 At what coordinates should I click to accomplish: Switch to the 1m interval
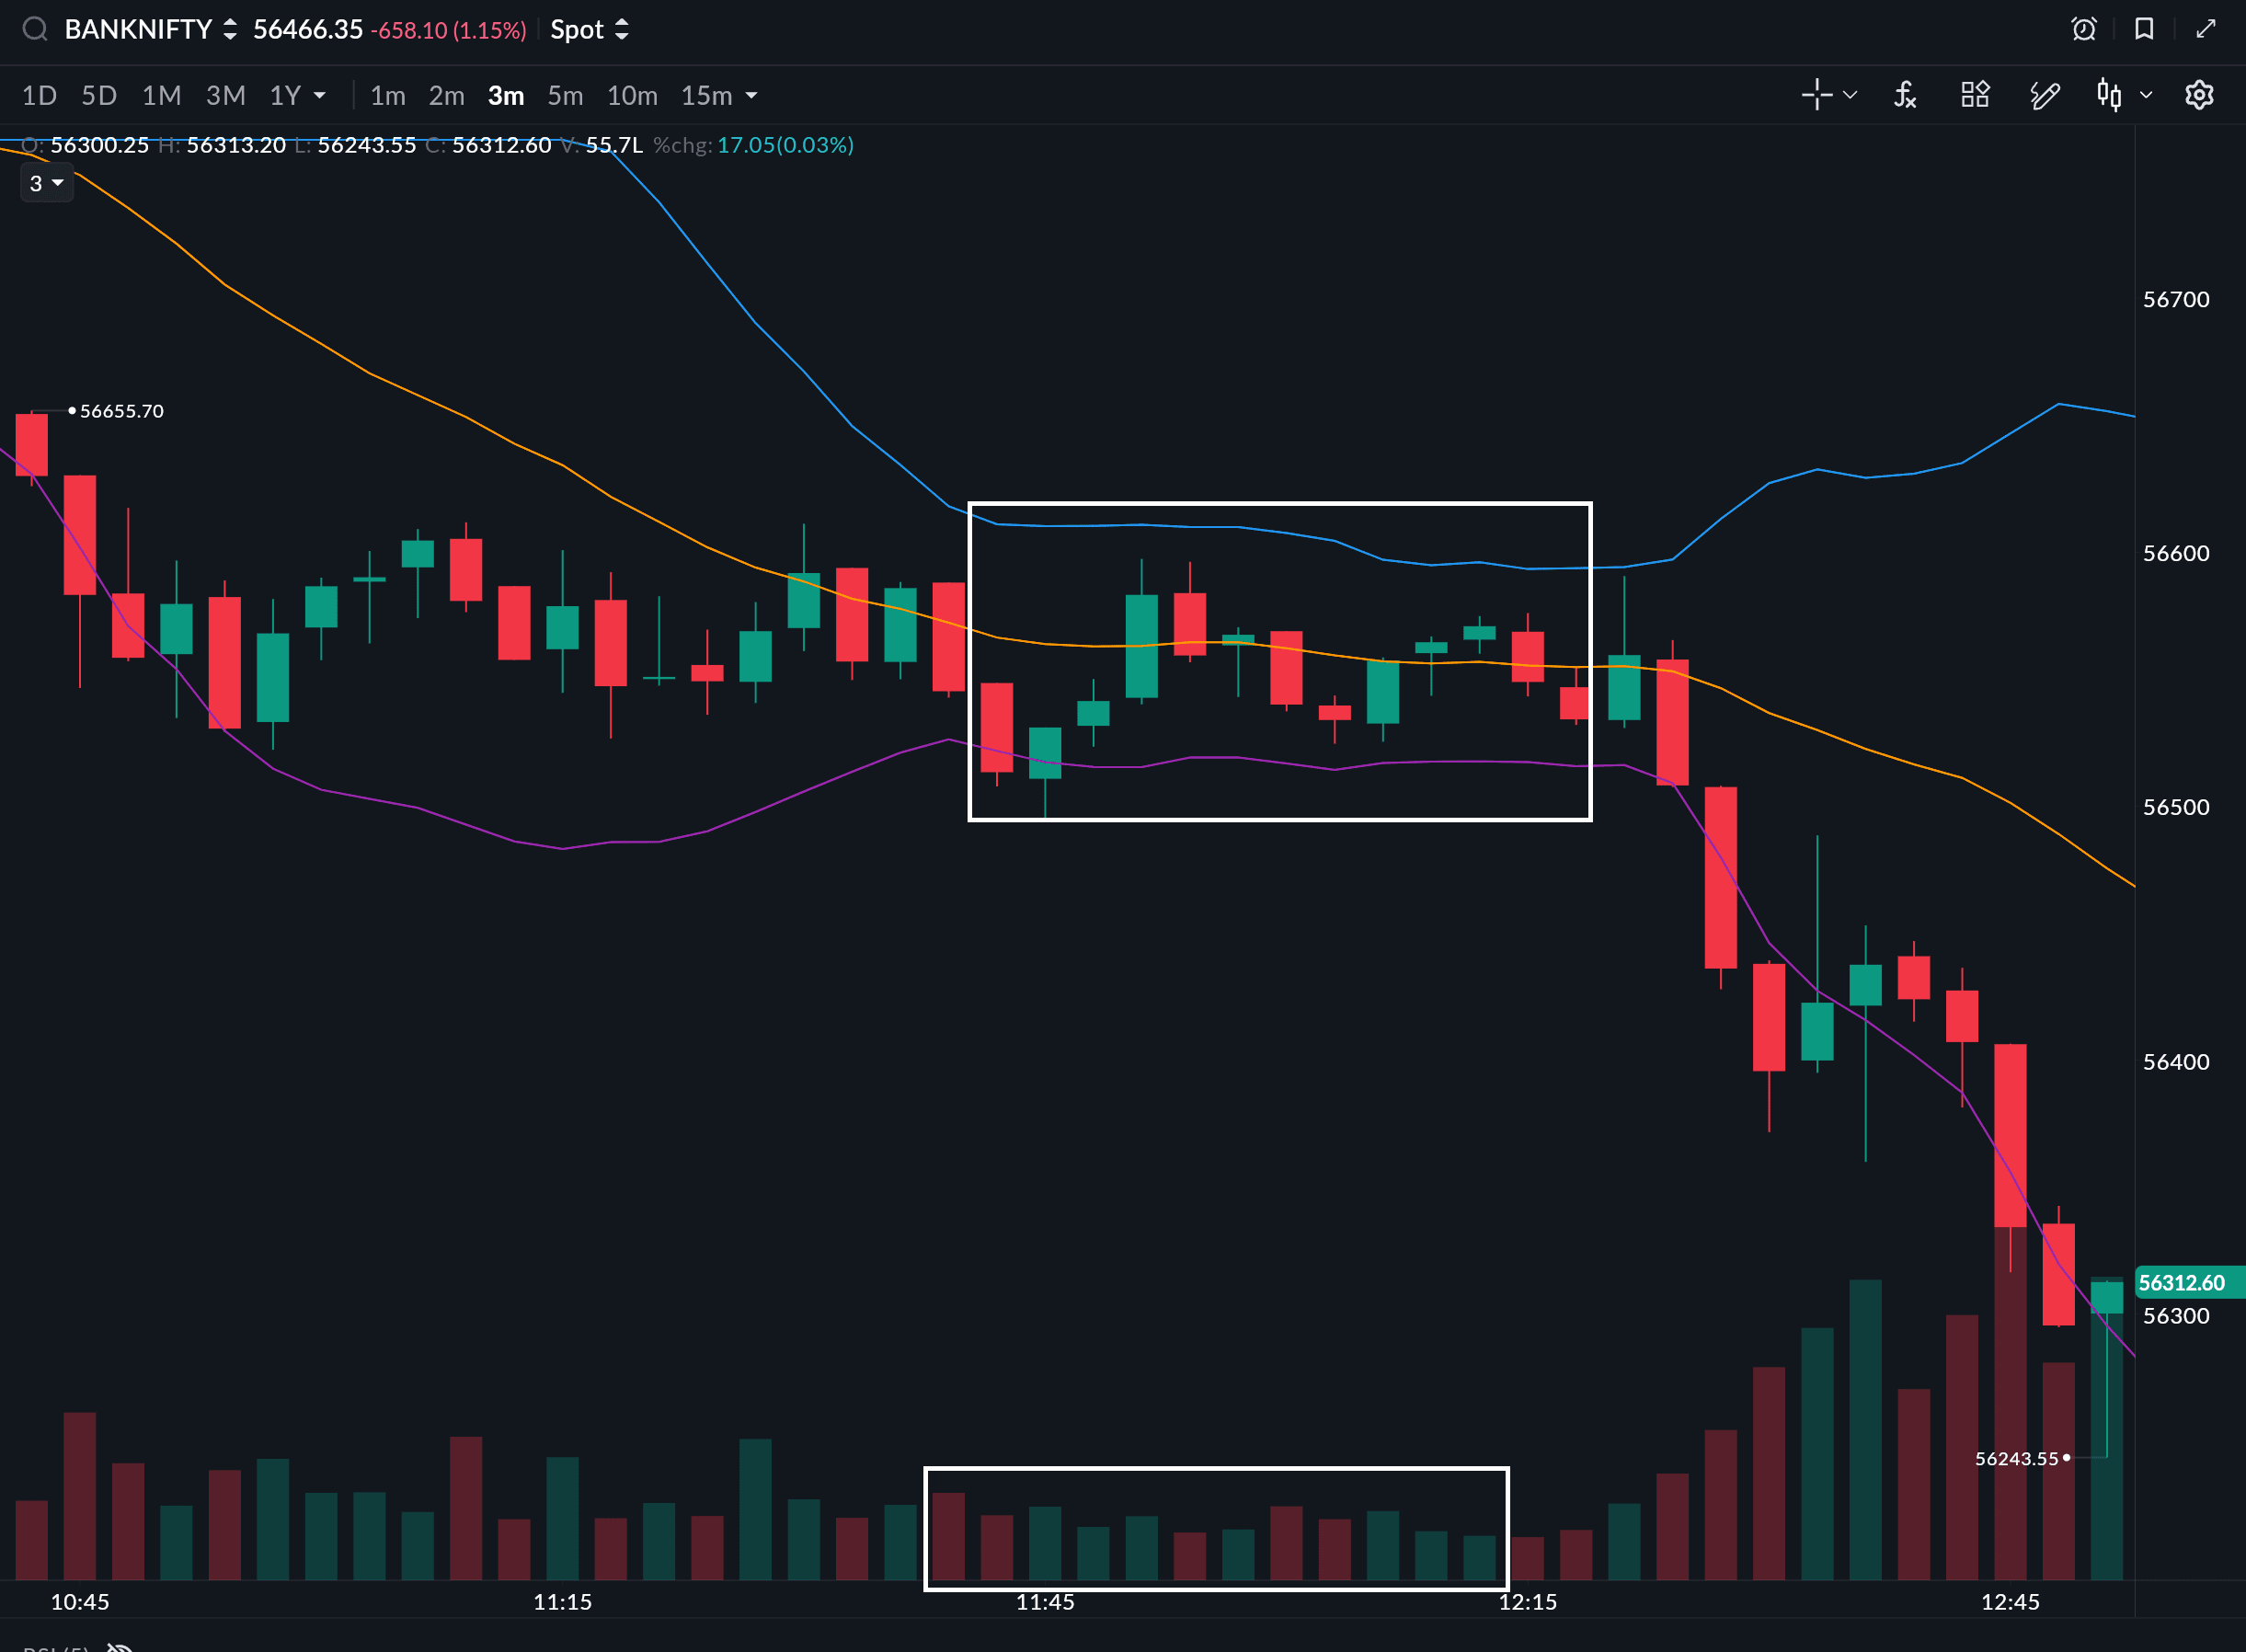coord(388,95)
